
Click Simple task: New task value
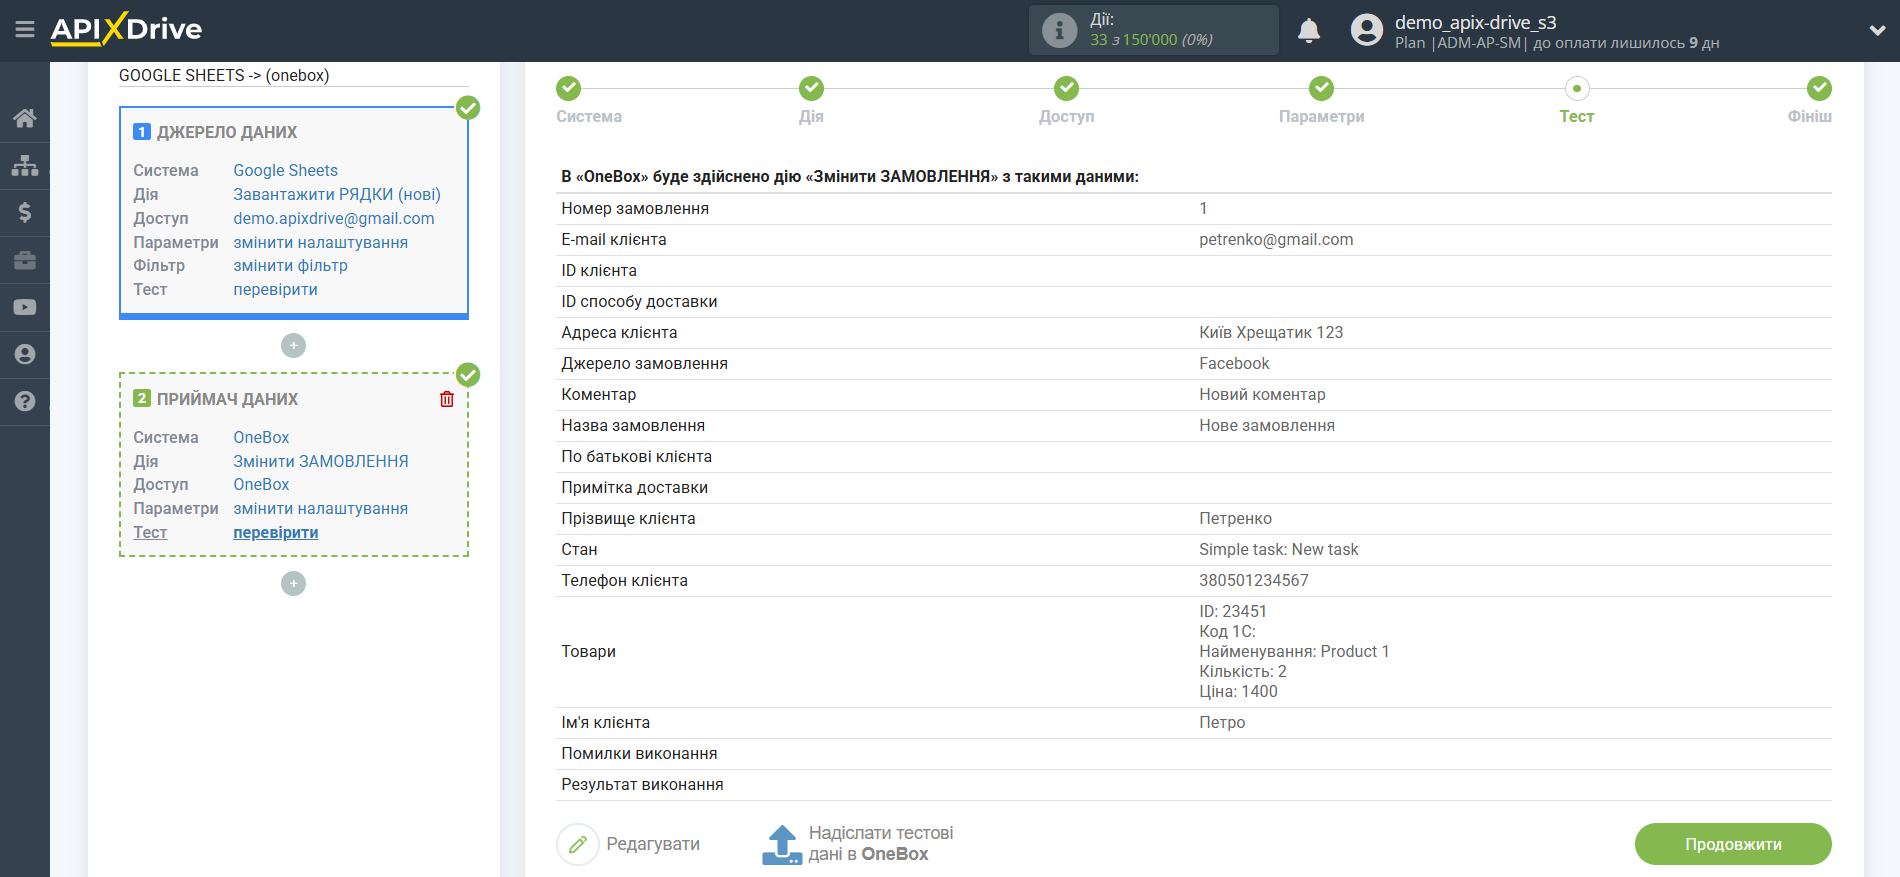pos(1278,550)
